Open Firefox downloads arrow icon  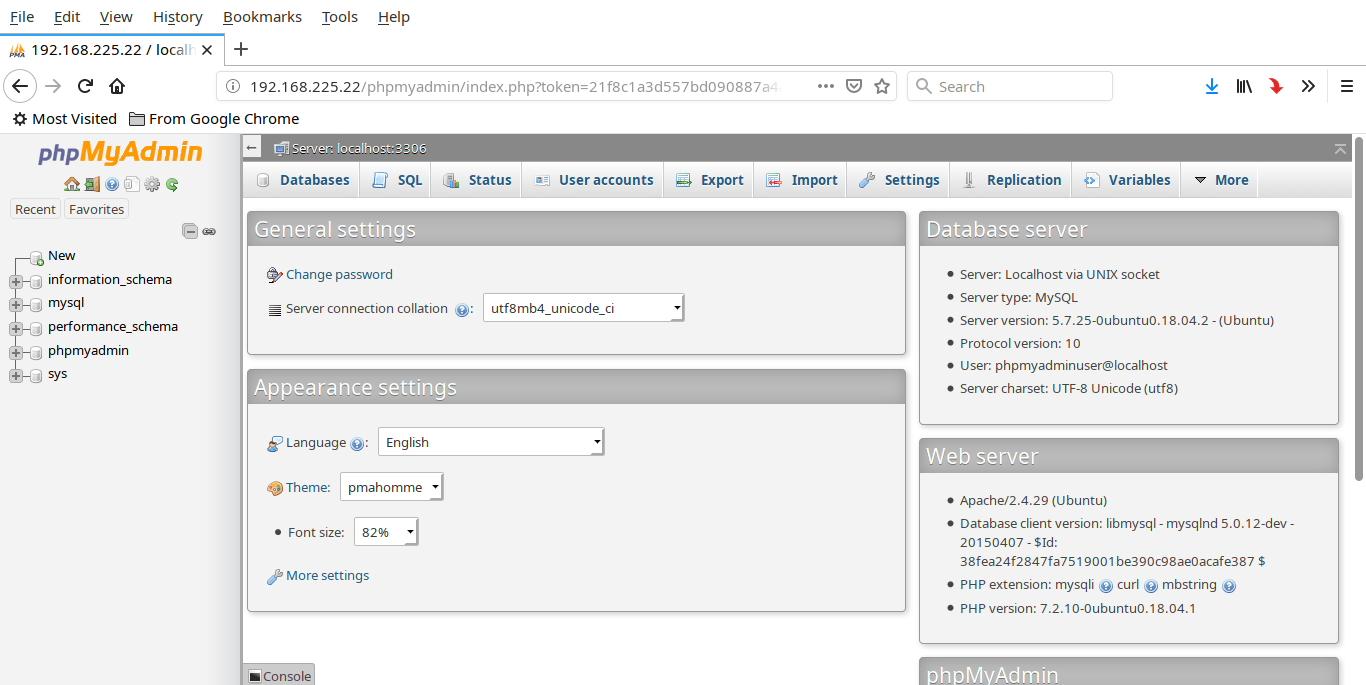[1211, 87]
